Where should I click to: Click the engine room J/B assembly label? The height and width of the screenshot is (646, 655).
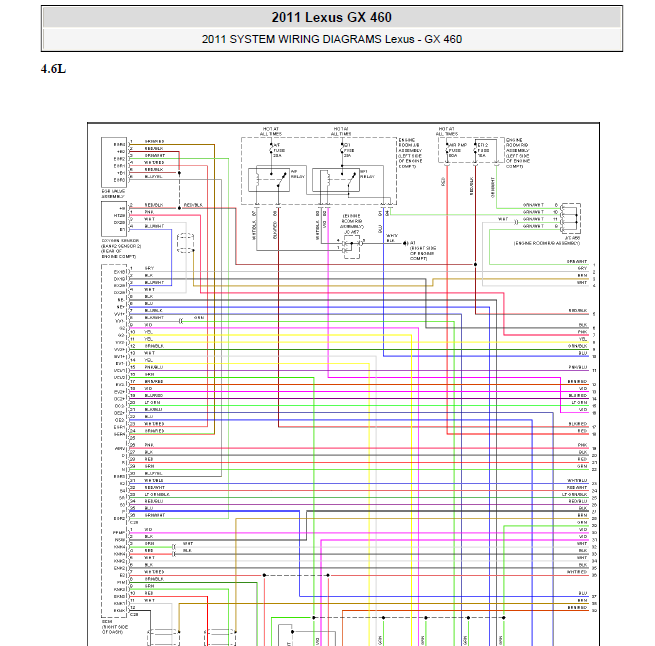(410, 153)
